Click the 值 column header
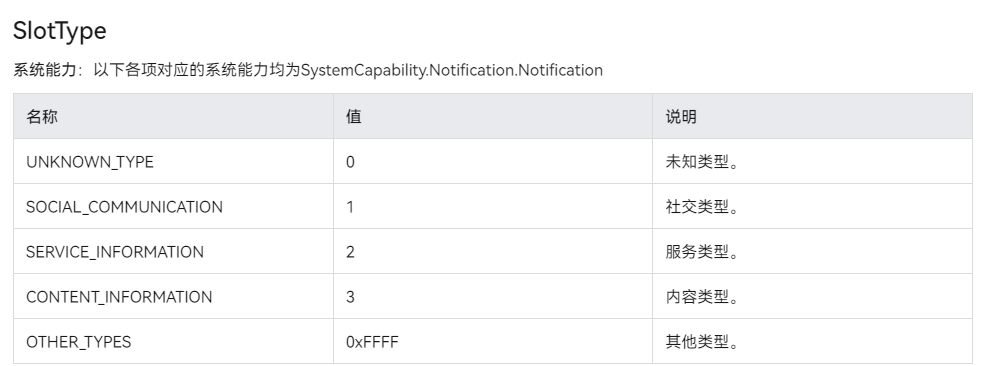The height and width of the screenshot is (366, 986). 354,117
